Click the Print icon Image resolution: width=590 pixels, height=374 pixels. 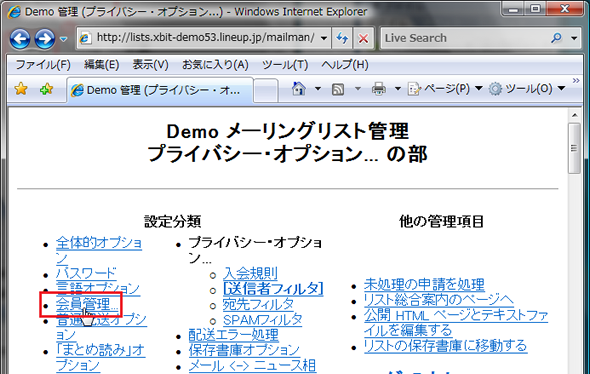pyautogui.click(x=379, y=89)
